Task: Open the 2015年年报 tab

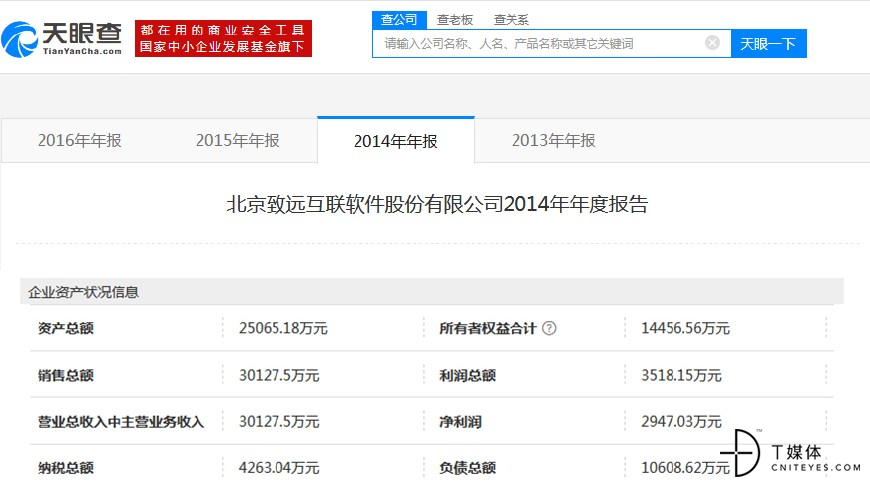Action: click(x=237, y=140)
